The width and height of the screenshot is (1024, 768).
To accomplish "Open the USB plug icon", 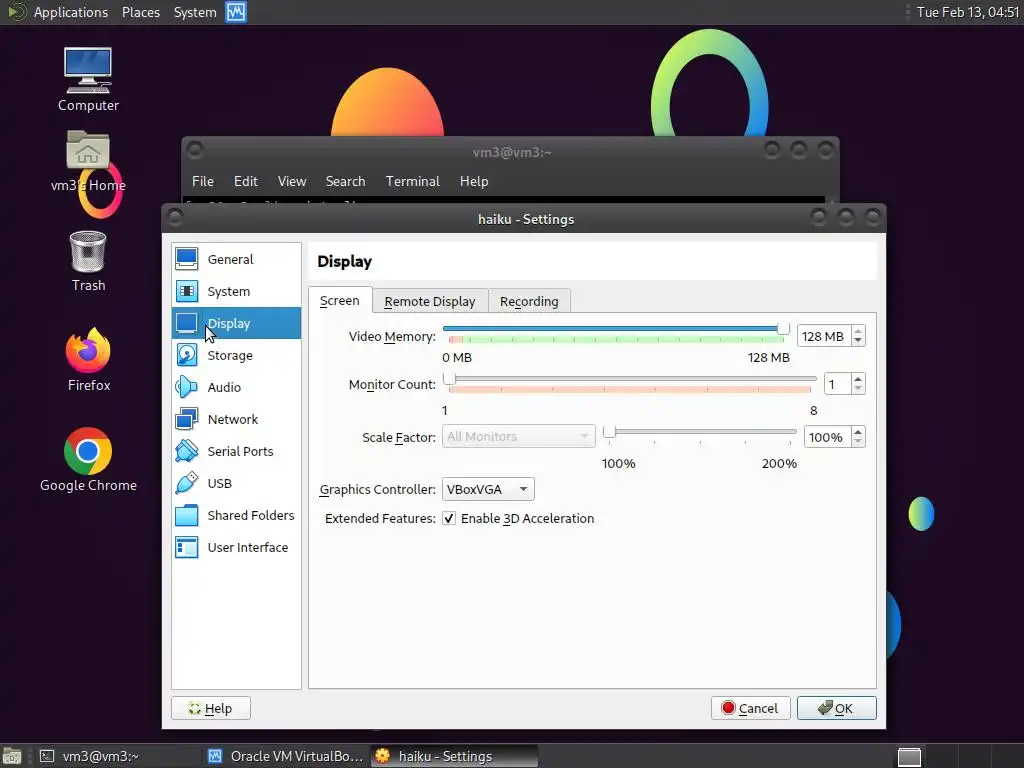I will tap(187, 483).
